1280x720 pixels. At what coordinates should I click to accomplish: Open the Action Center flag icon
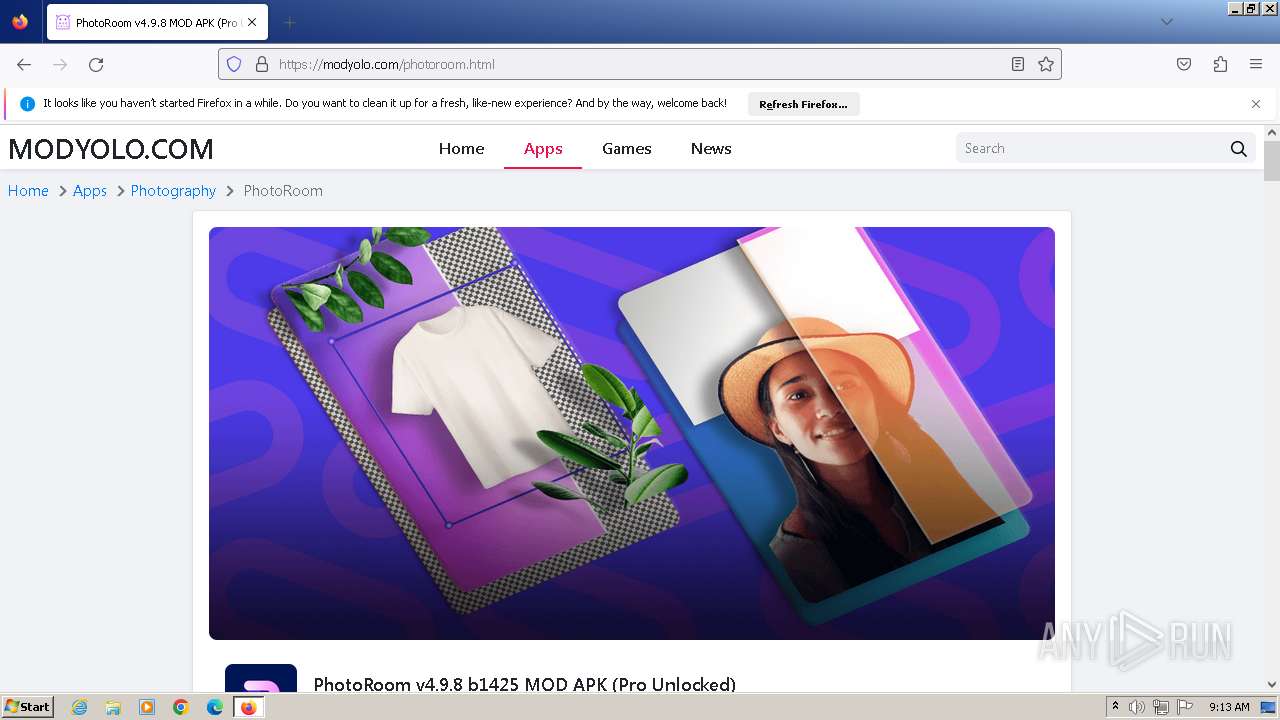[1185, 707]
